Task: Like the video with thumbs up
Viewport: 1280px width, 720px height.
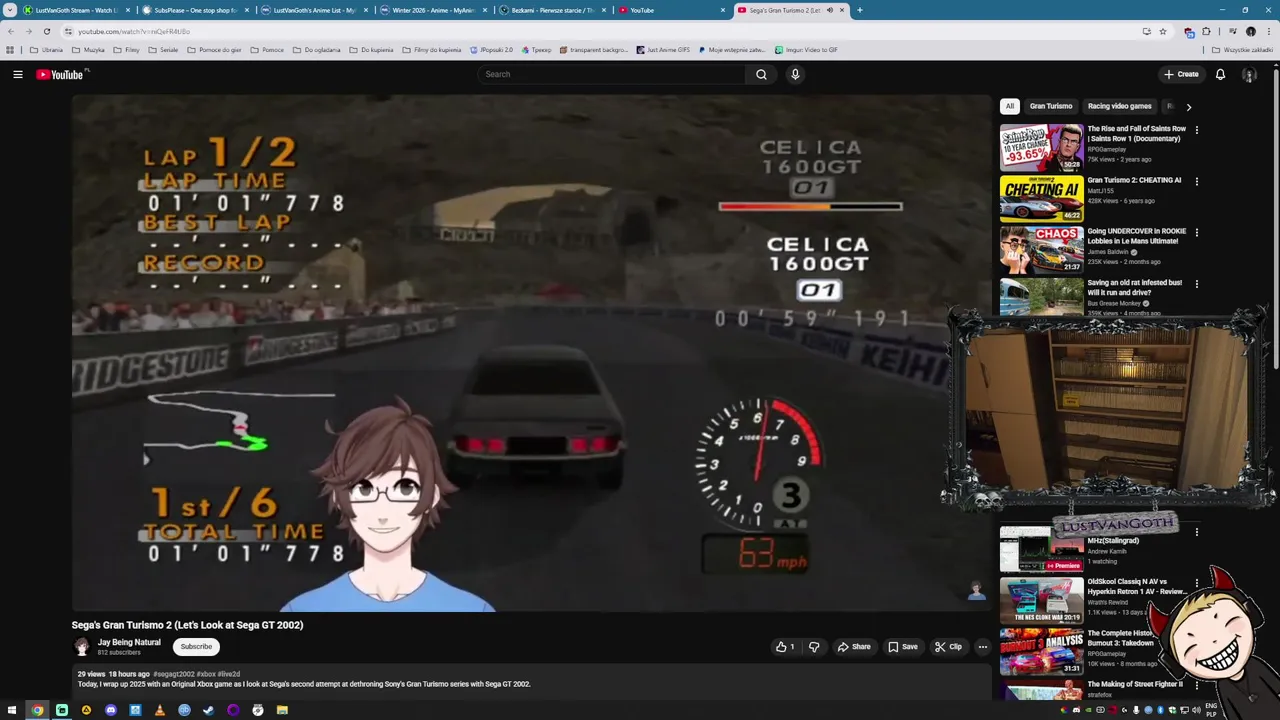Action: 785,647
